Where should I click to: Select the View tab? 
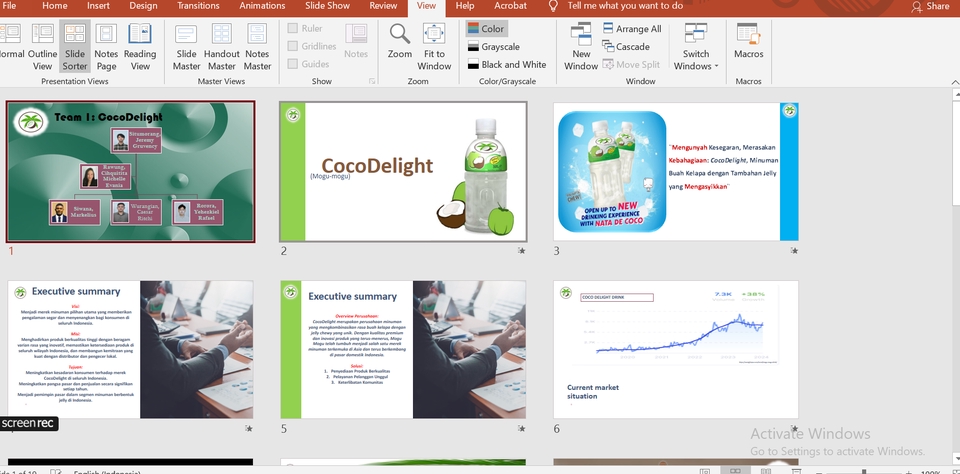point(426,6)
